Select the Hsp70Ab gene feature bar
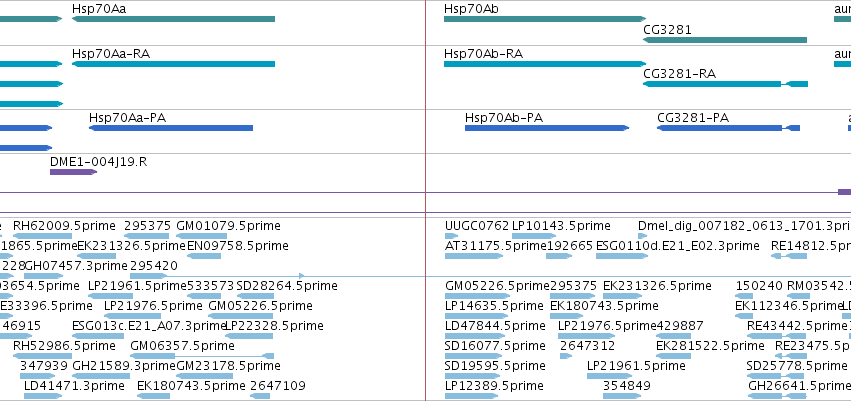The height and width of the screenshot is (401, 851). tap(545, 19)
